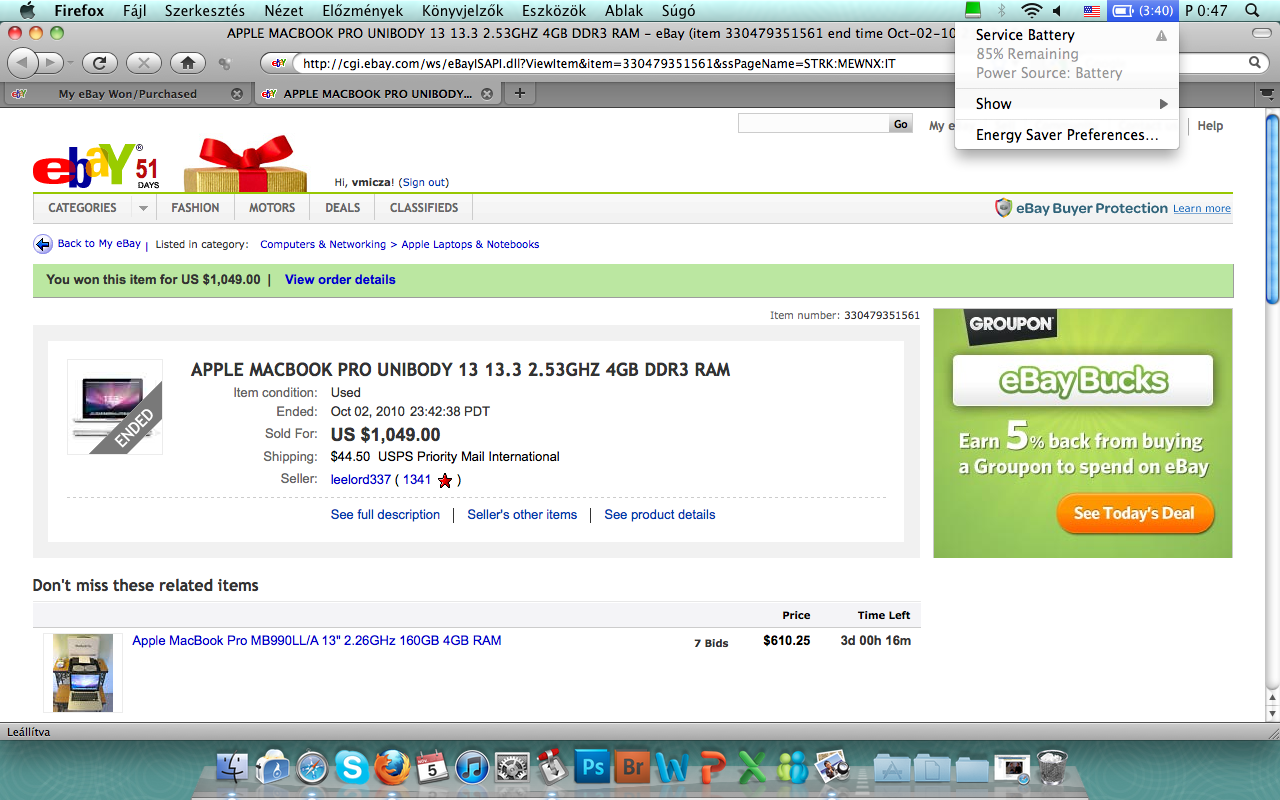Close the My eBay Won/Purchased tab
This screenshot has height=800, width=1280.
click(237, 94)
